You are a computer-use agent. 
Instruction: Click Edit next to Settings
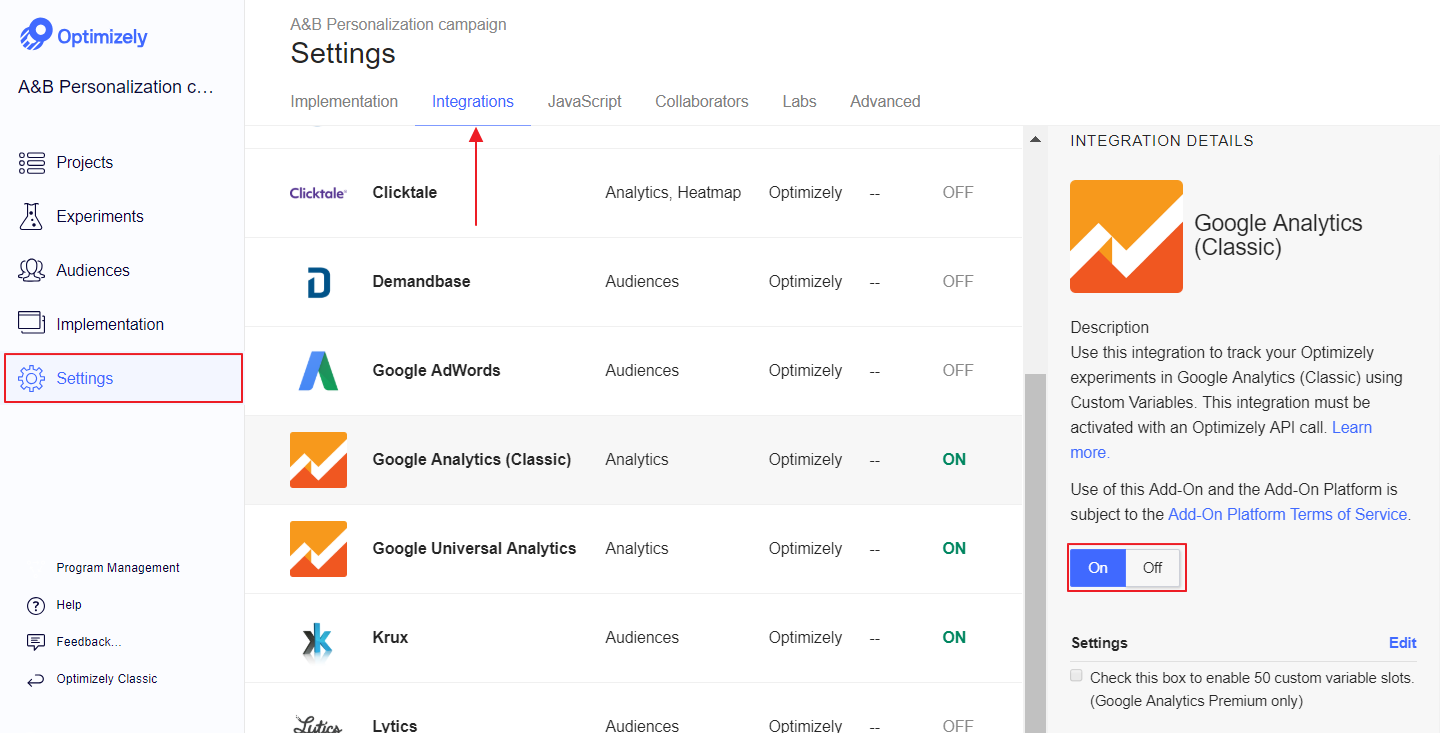(1402, 643)
